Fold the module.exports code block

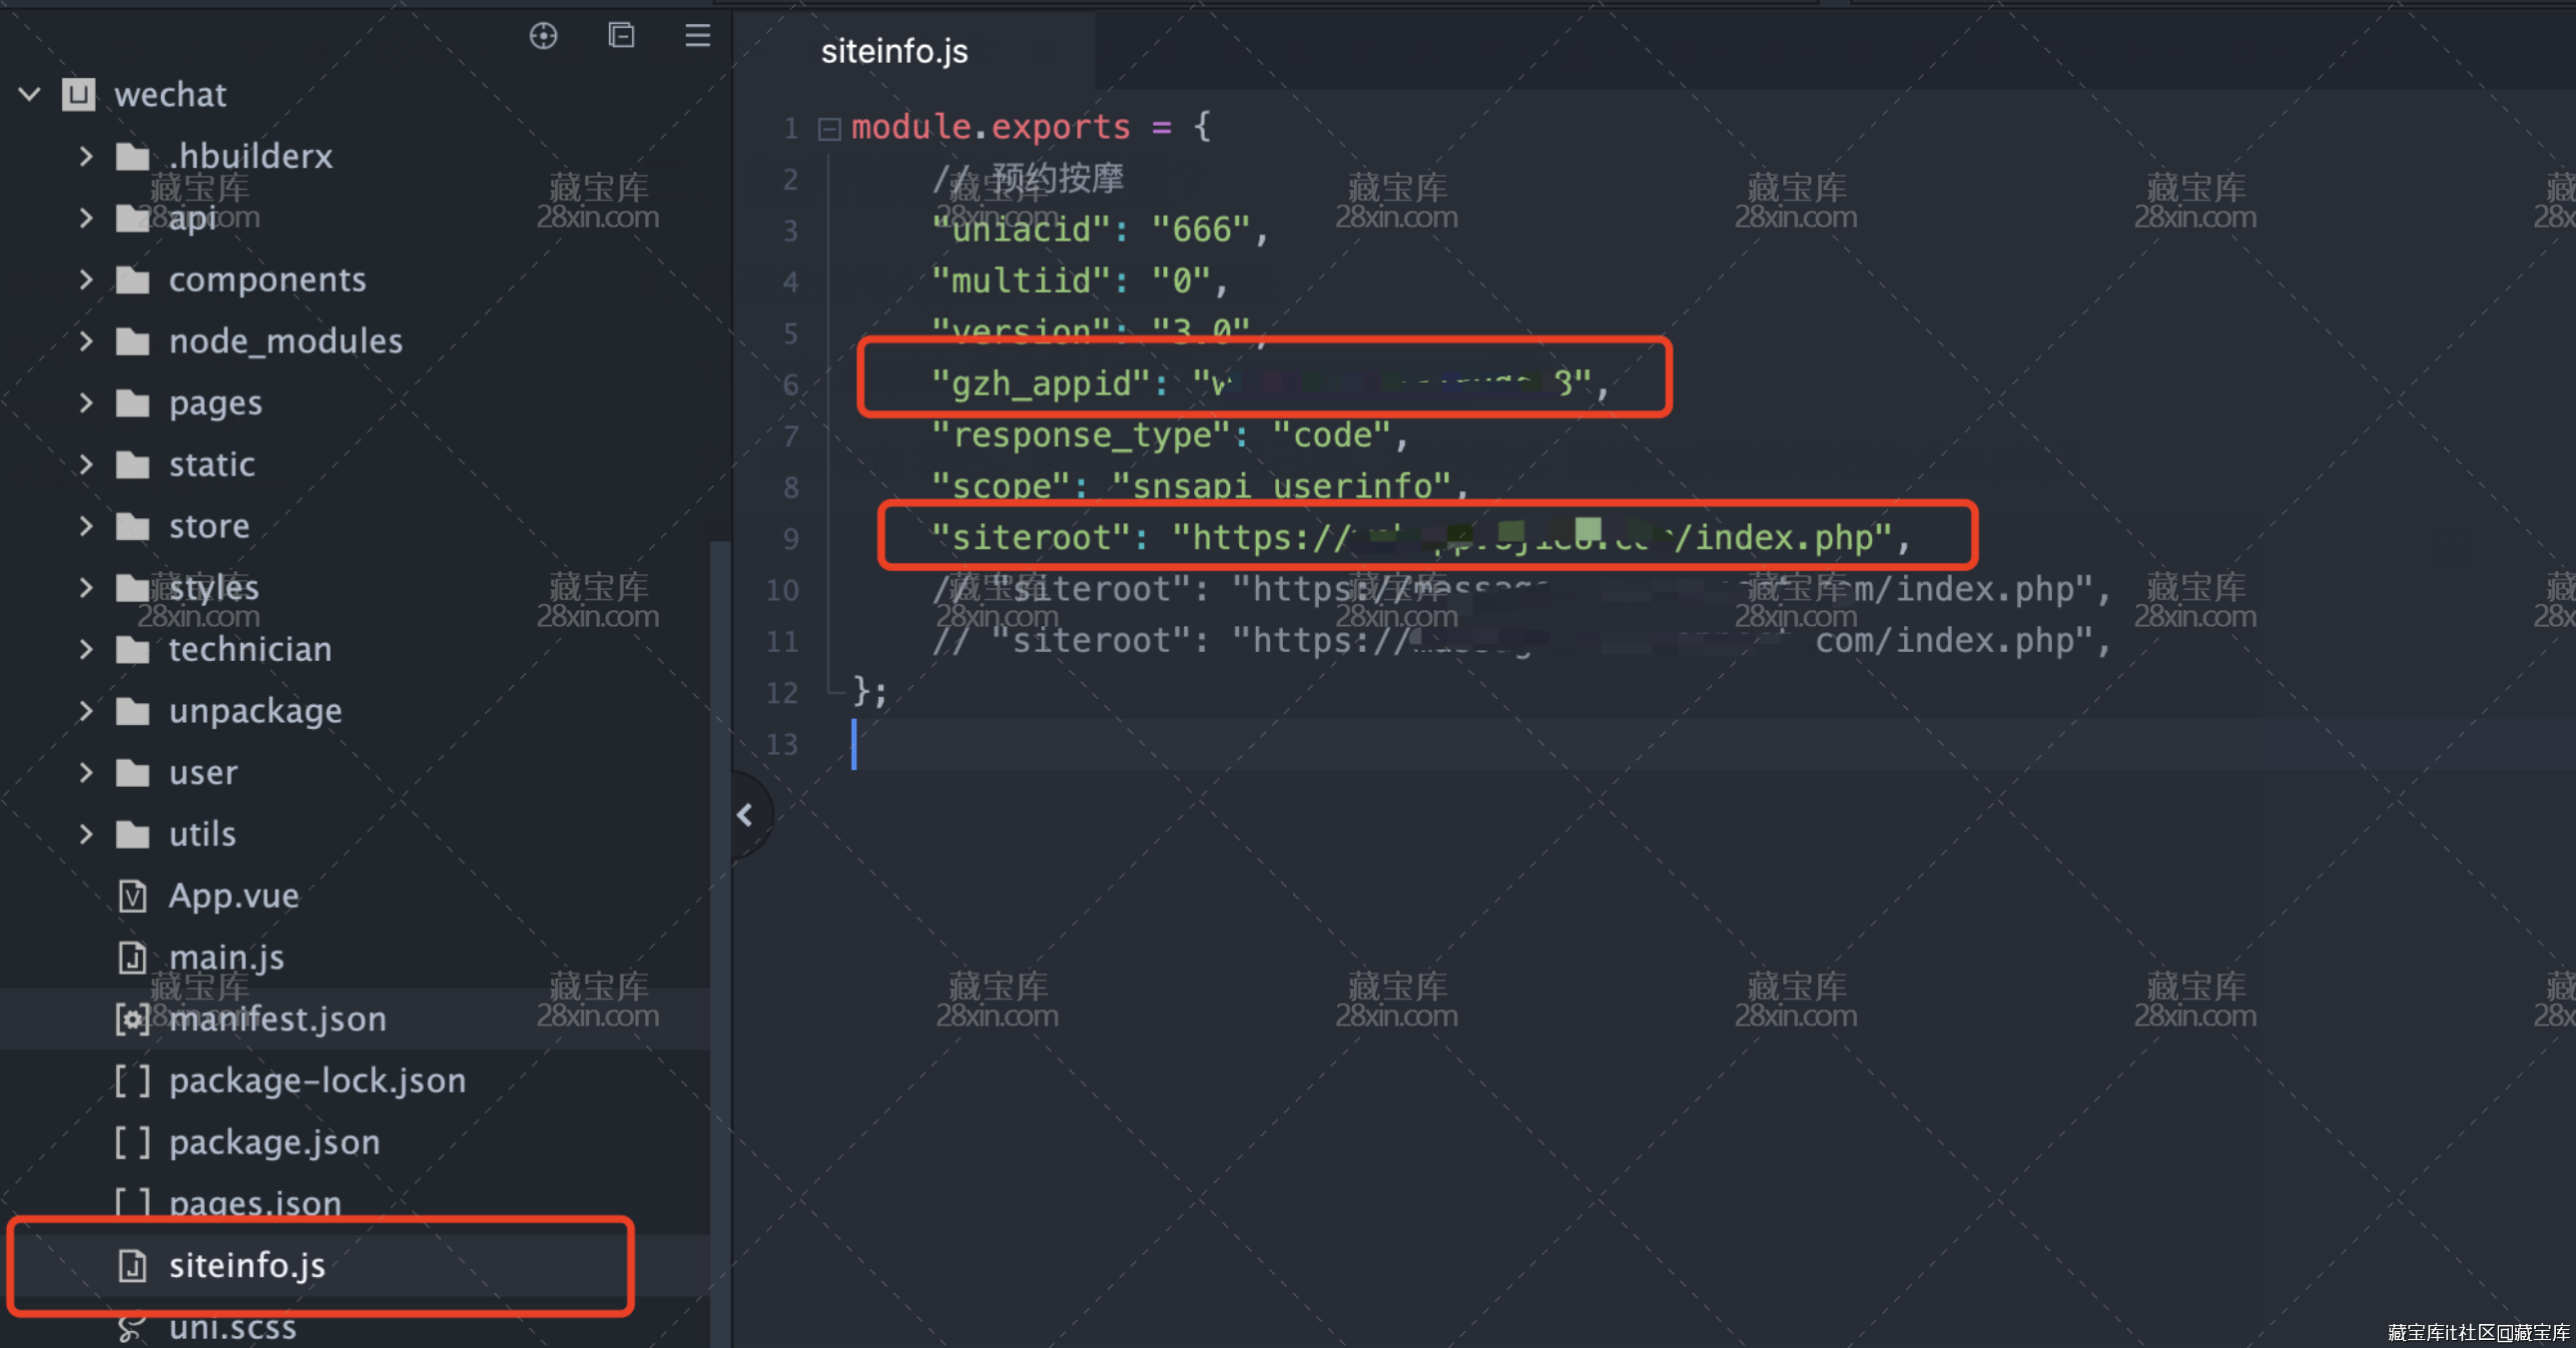829,129
